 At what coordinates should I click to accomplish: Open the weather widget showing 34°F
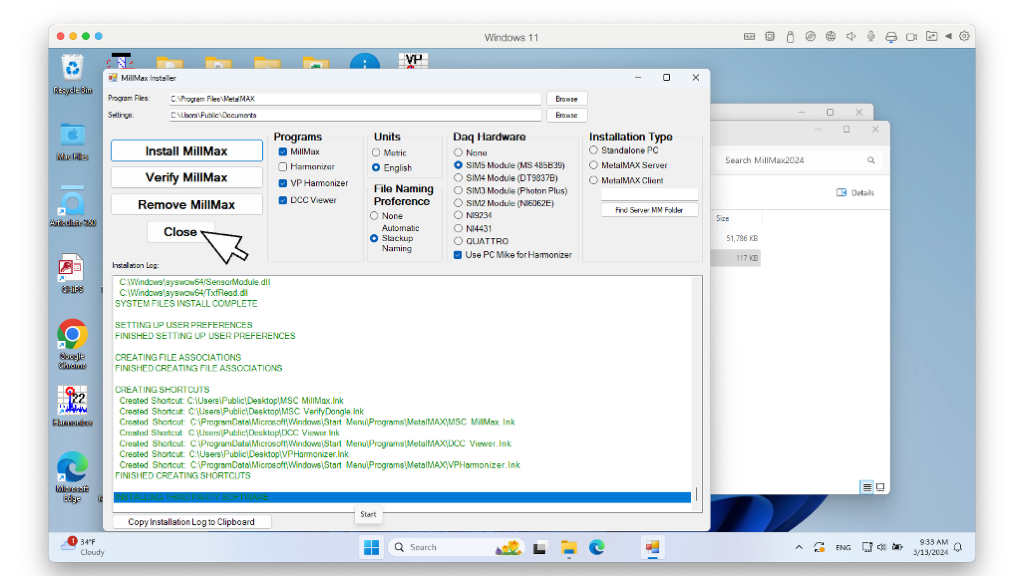(x=84, y=547)
